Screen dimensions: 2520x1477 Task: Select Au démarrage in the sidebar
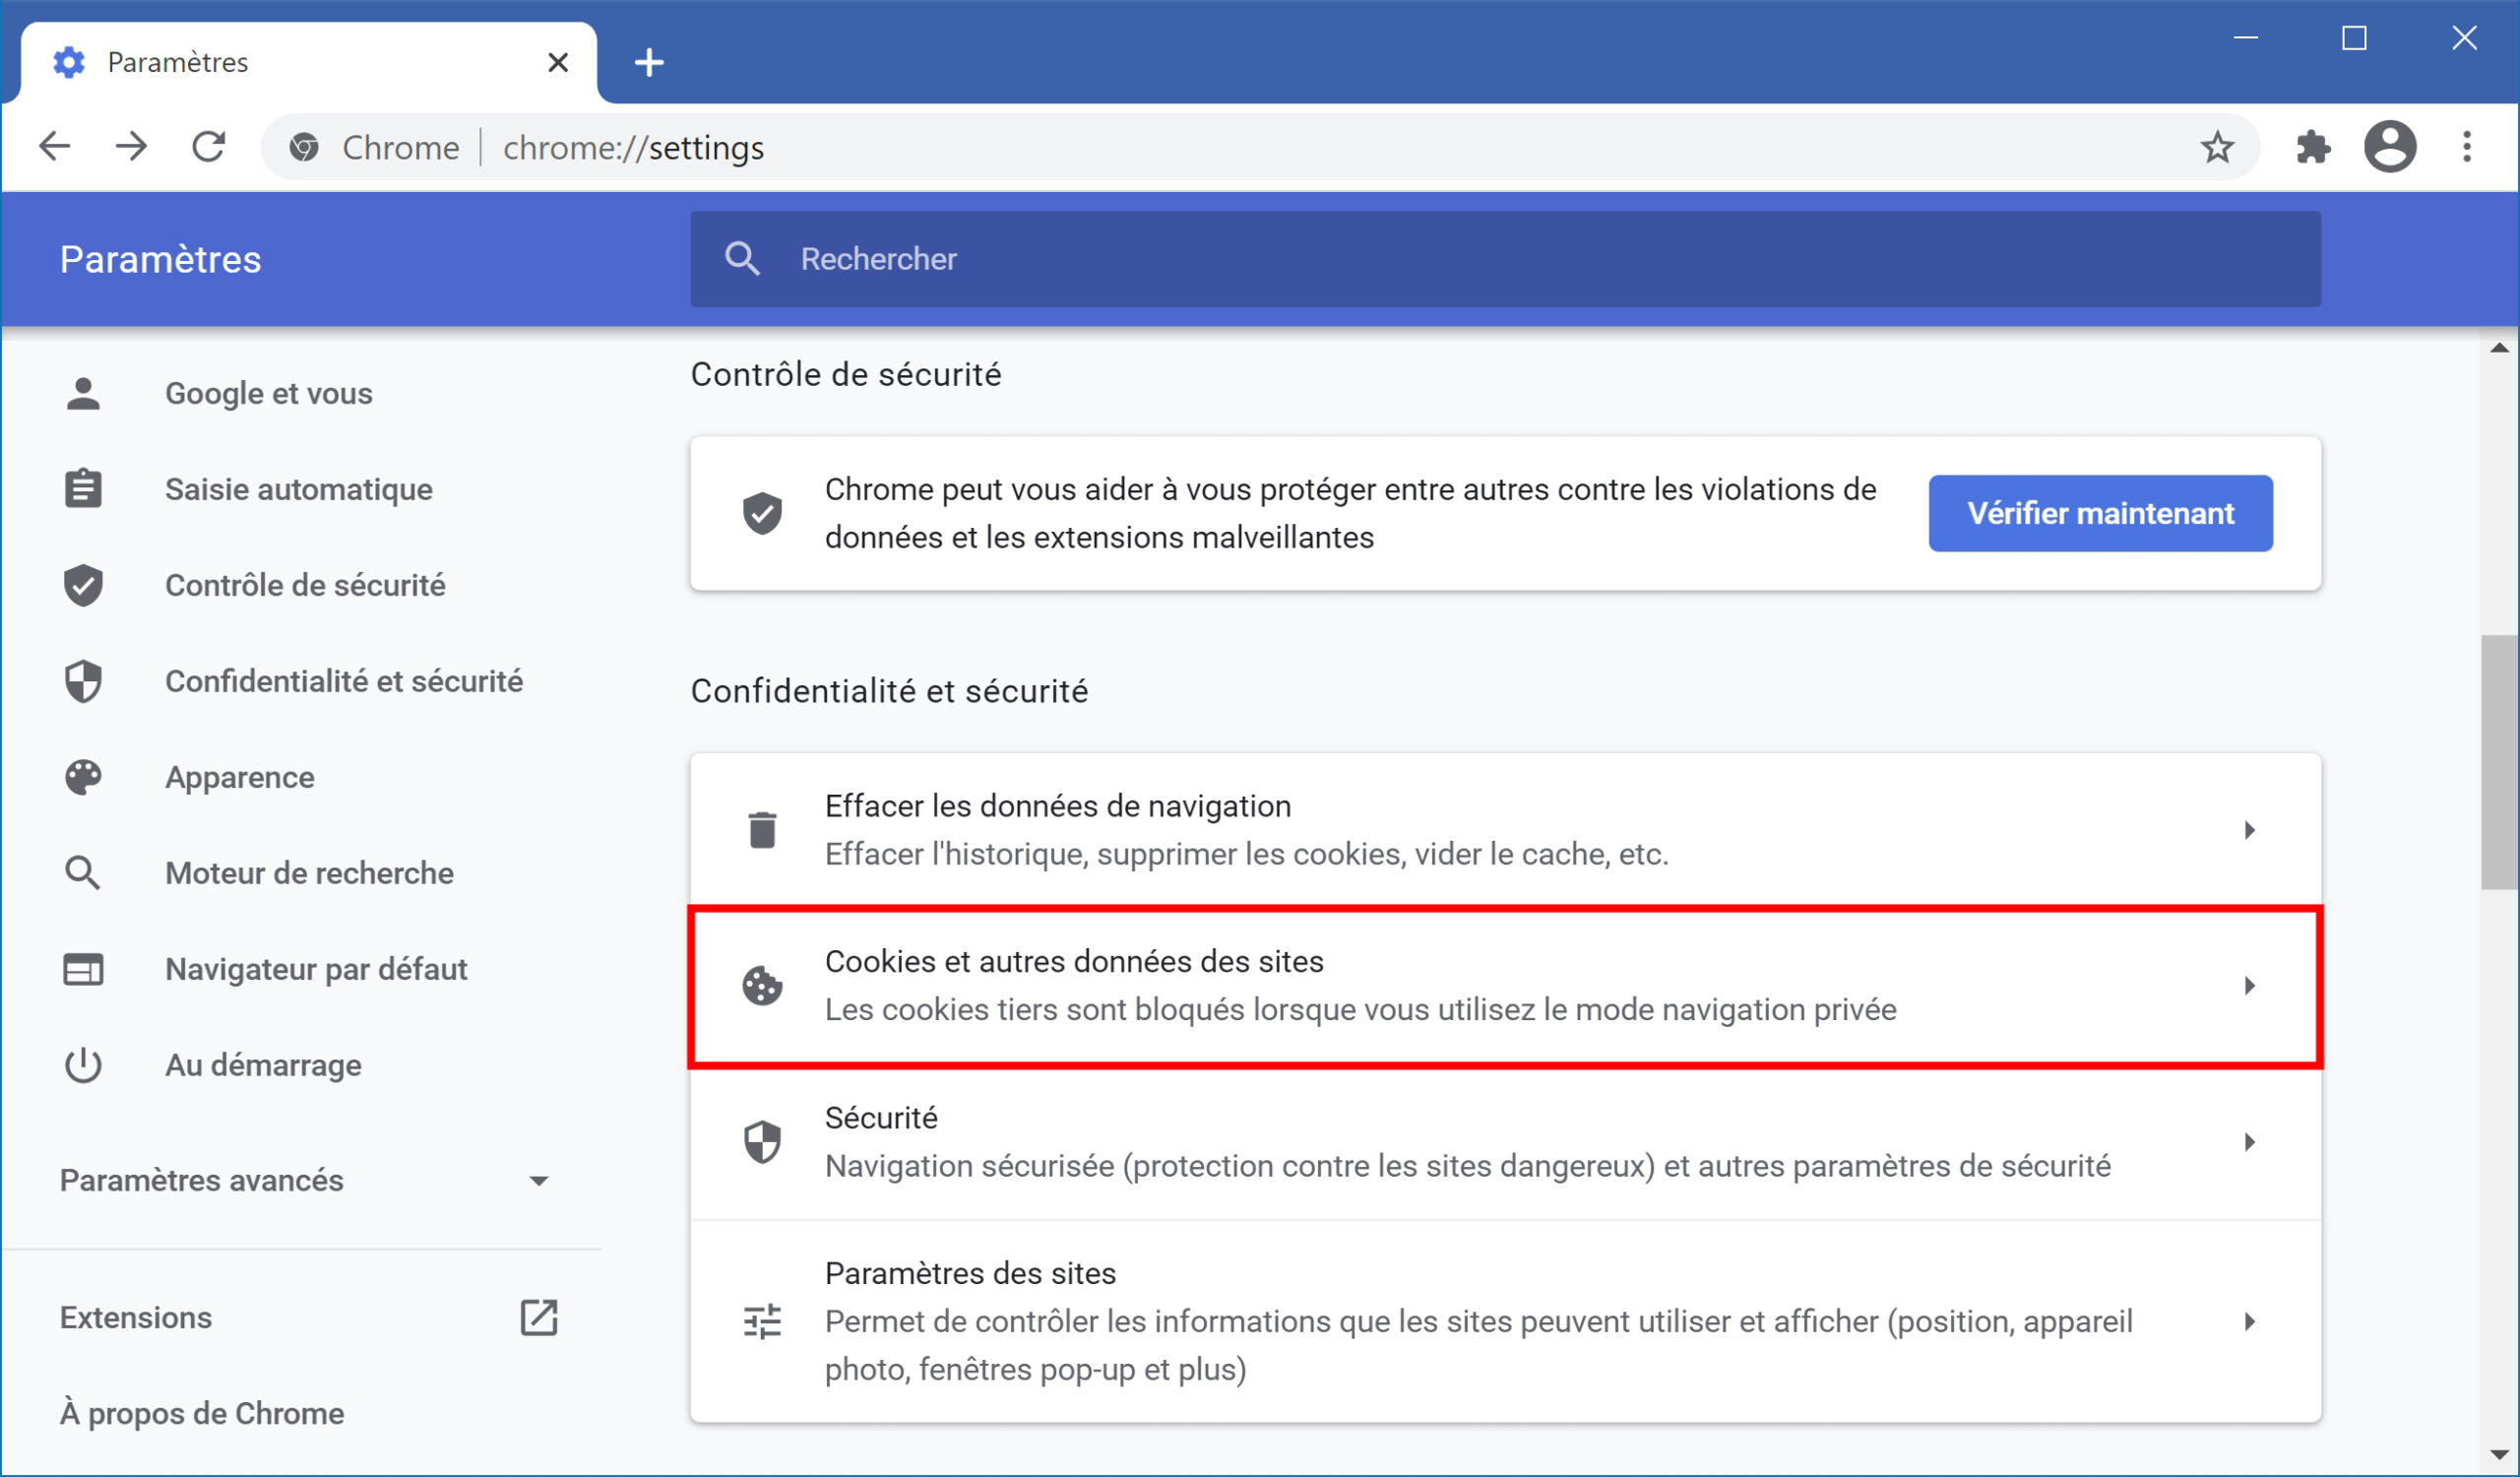click(x=263, y=1065)
